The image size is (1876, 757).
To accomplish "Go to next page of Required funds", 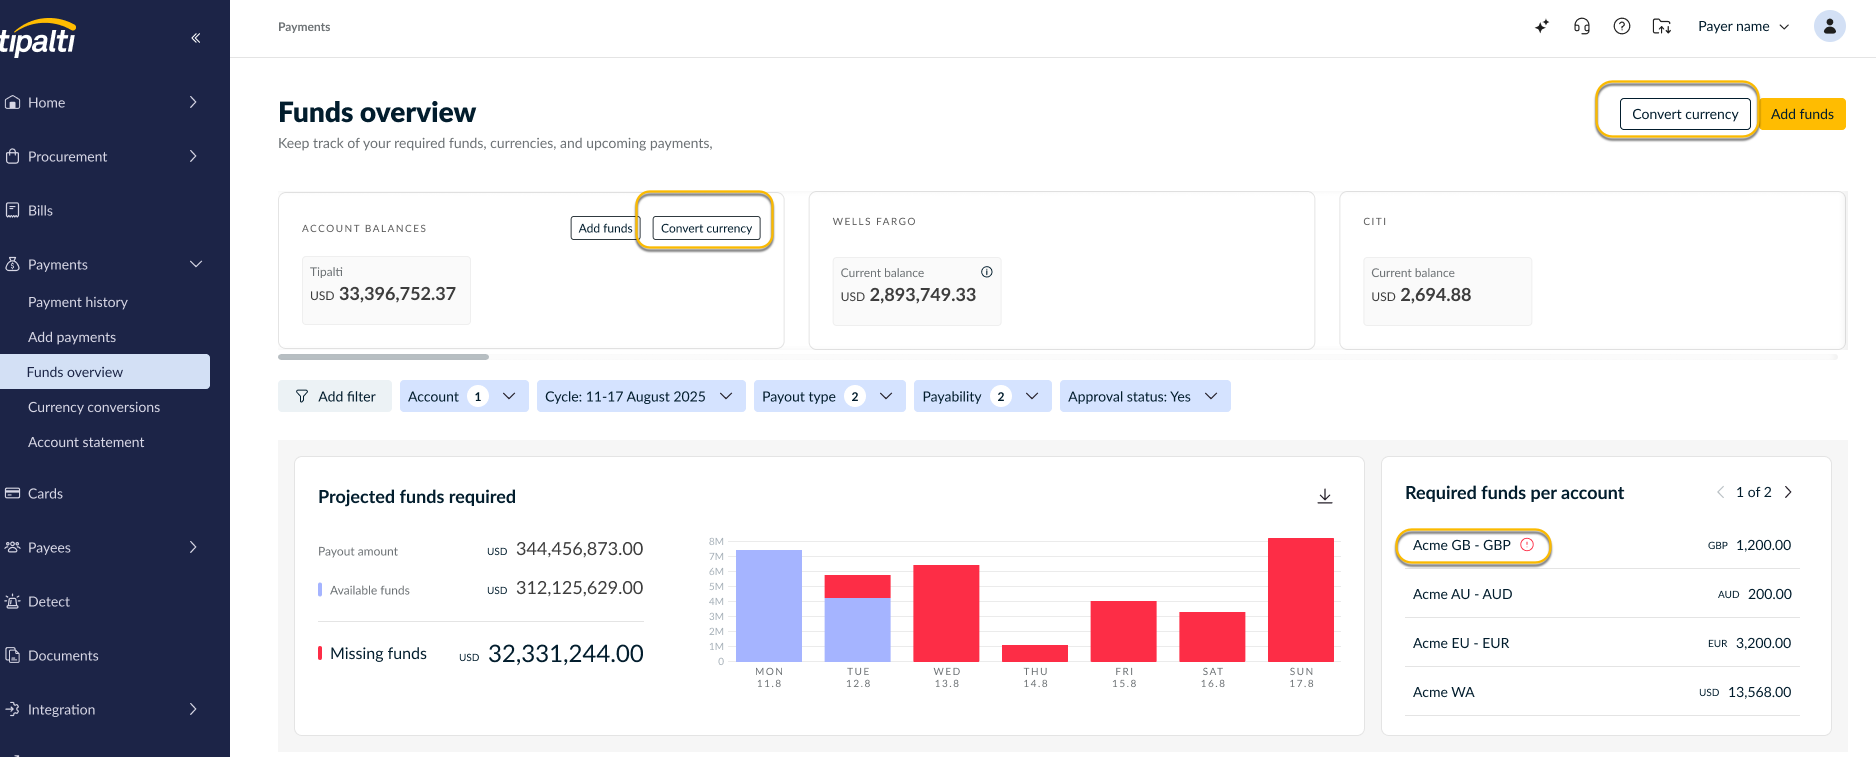I will click(1788, 492).
